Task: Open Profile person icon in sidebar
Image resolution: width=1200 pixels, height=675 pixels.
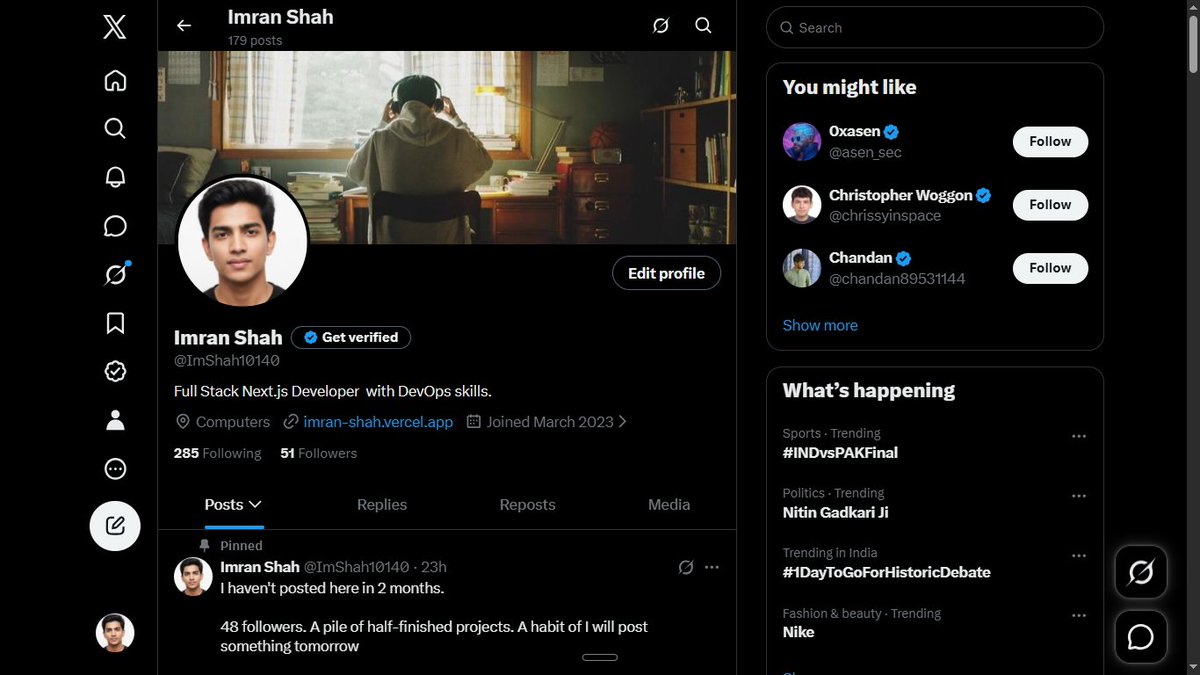Action: pyautogui.click(x=115, y=420)
